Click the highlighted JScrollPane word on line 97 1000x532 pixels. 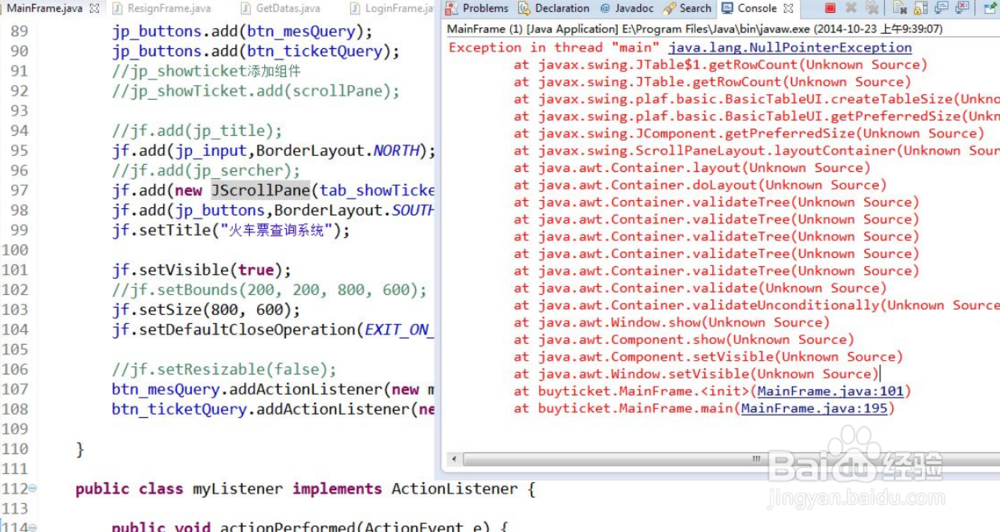tap(260, 190)
